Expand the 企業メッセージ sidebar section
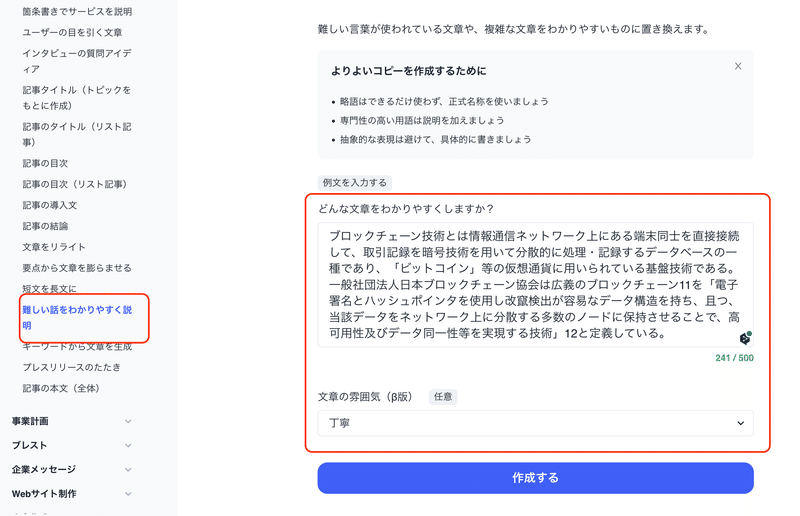The image size is (800, 516). pyautogui.click(x=71, y=469)
